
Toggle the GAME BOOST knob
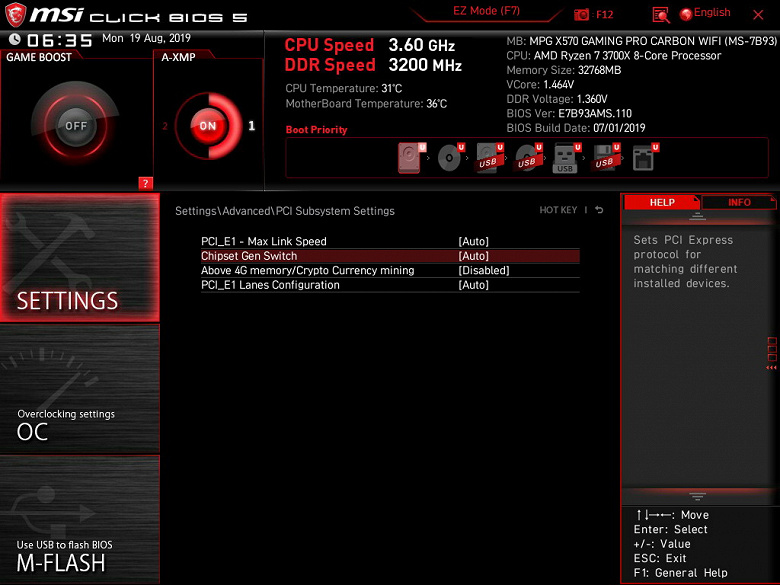[76, 125]
